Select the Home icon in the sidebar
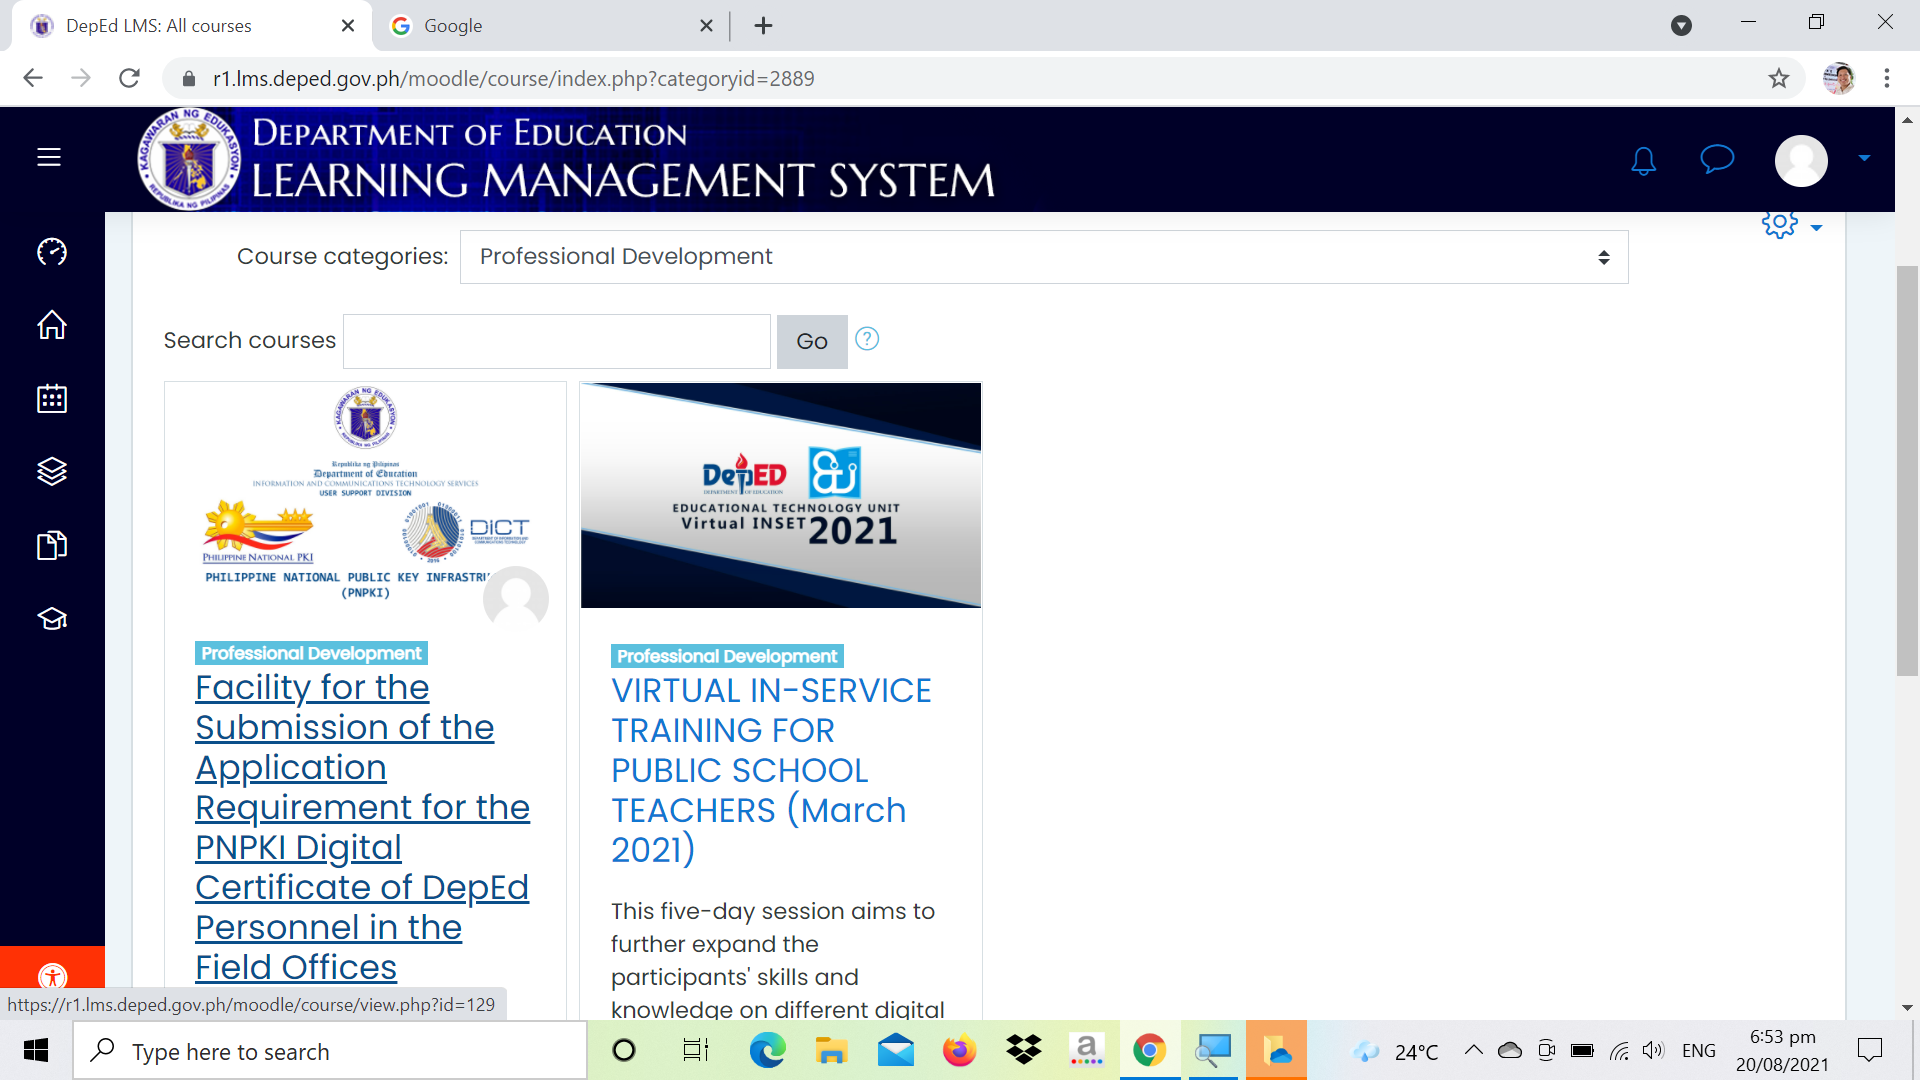 (51, 325)
